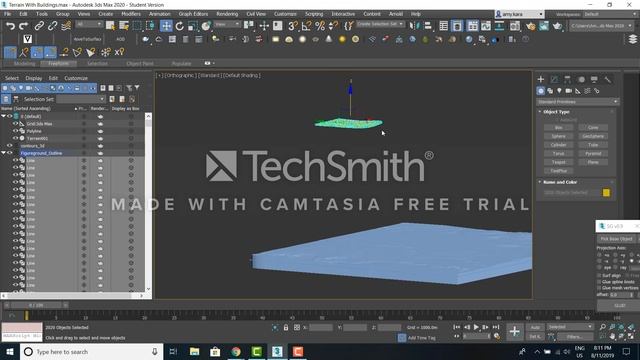Toggle the Angle Snap icon

point(306,26)
